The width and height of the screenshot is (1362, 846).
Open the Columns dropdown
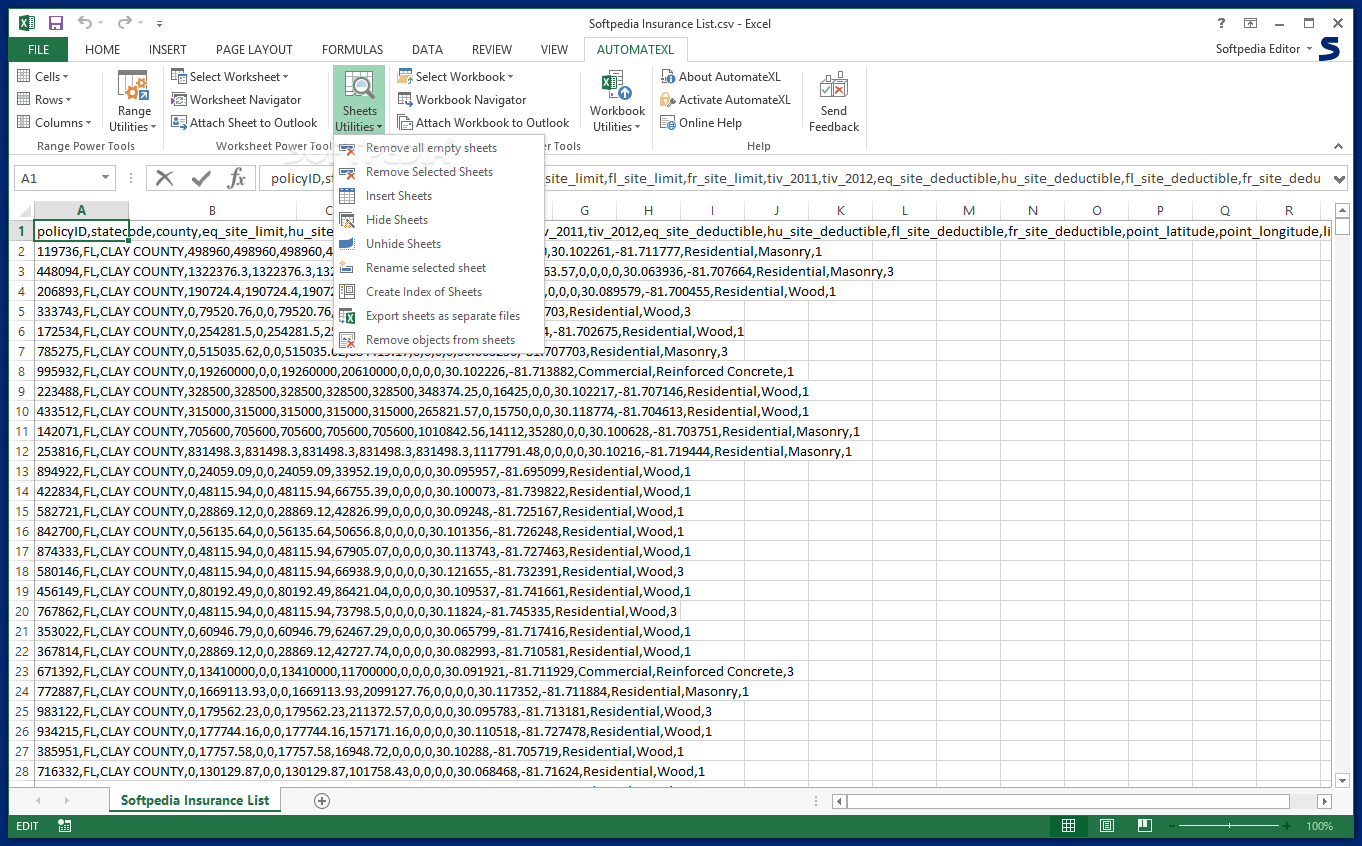click(54, 123)
